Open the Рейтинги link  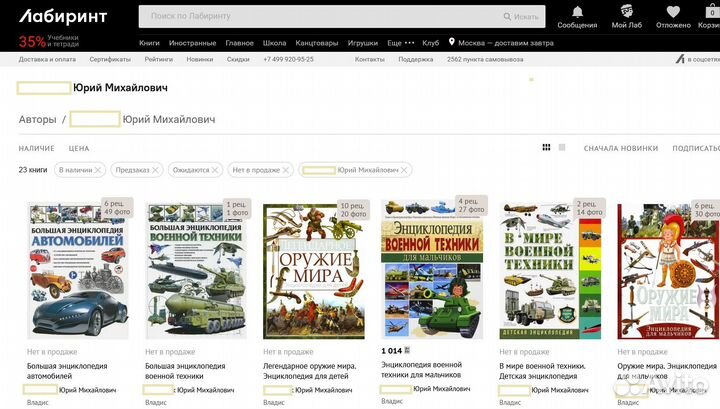[x=159, y=59]
